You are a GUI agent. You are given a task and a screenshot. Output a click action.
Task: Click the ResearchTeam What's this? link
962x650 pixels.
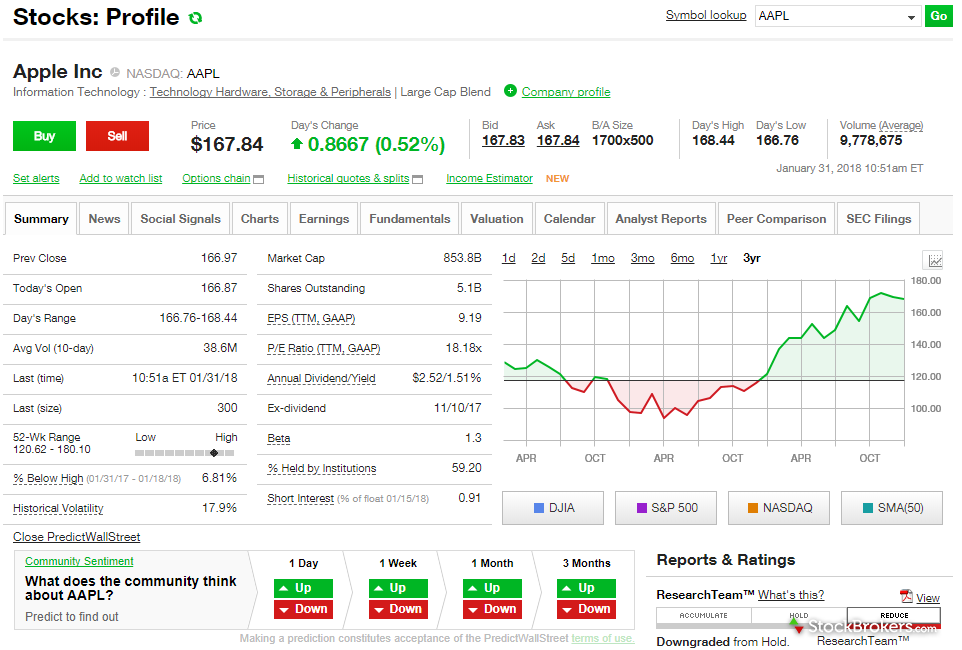coord(791,595)
